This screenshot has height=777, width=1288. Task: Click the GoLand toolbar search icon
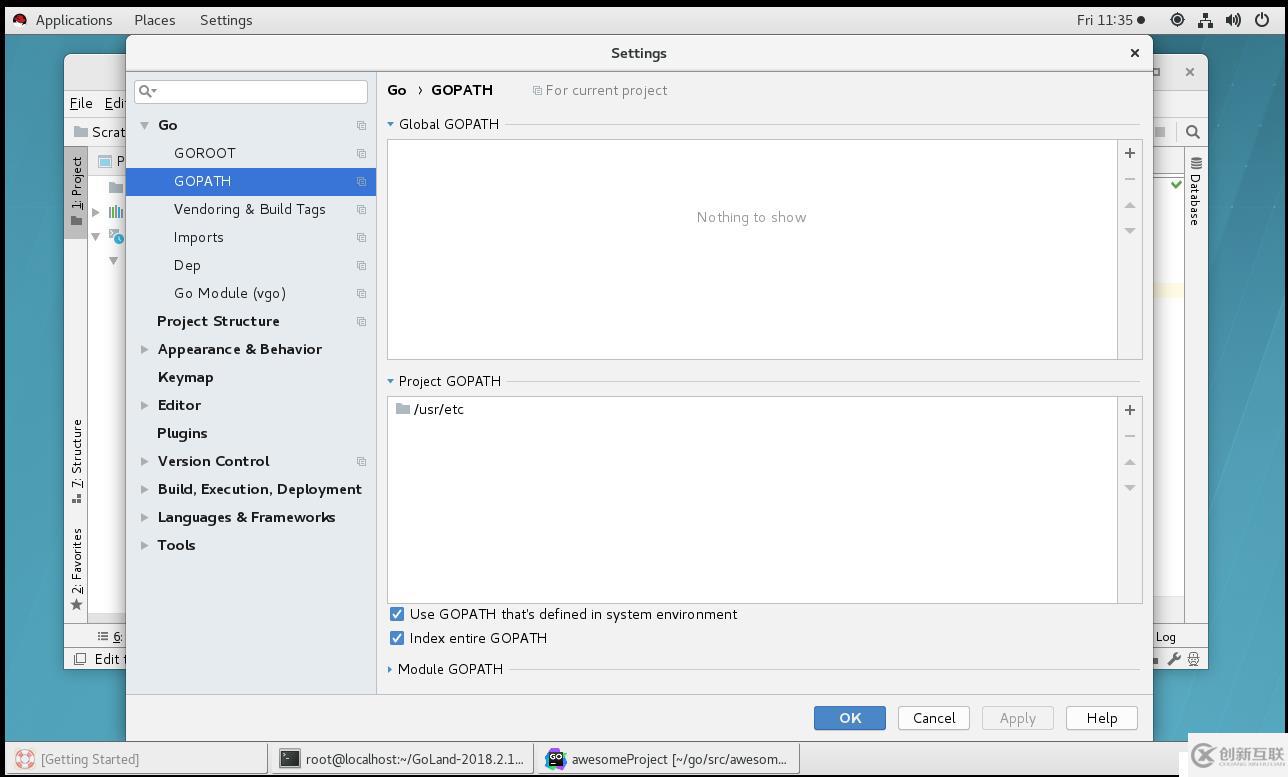pyautogui.click(x=1192, y=132)
